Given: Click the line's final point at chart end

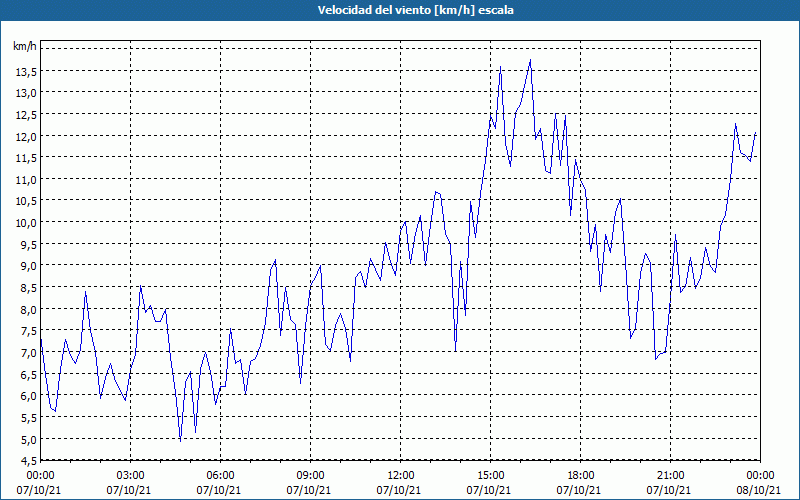Looking at the screenshot, I should point(756,133).
